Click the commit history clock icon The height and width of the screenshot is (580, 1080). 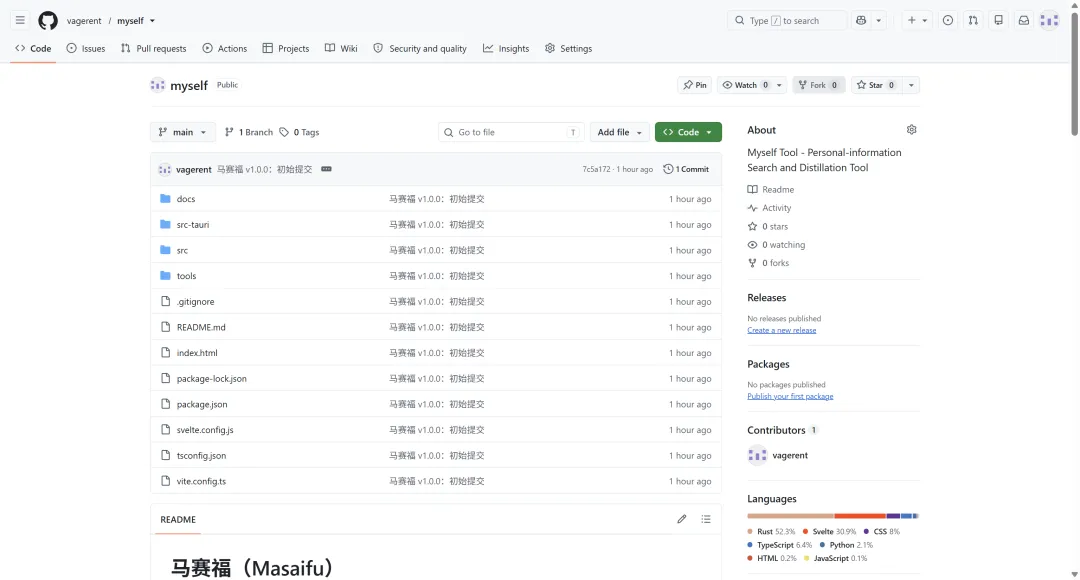[668, 169]
